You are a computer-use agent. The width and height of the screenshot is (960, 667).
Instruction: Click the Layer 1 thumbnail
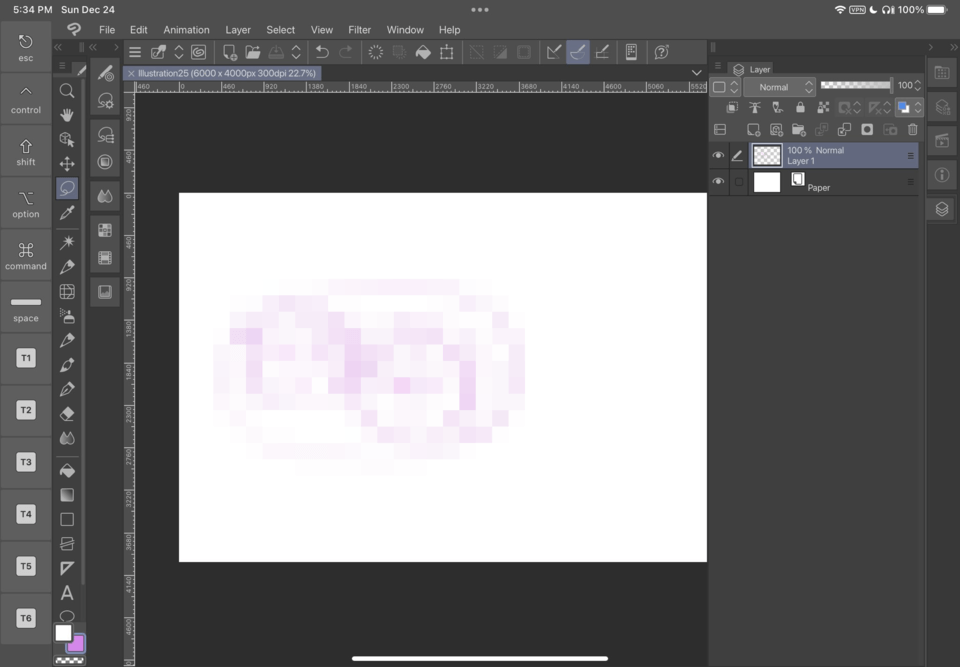tap(767, 156)
